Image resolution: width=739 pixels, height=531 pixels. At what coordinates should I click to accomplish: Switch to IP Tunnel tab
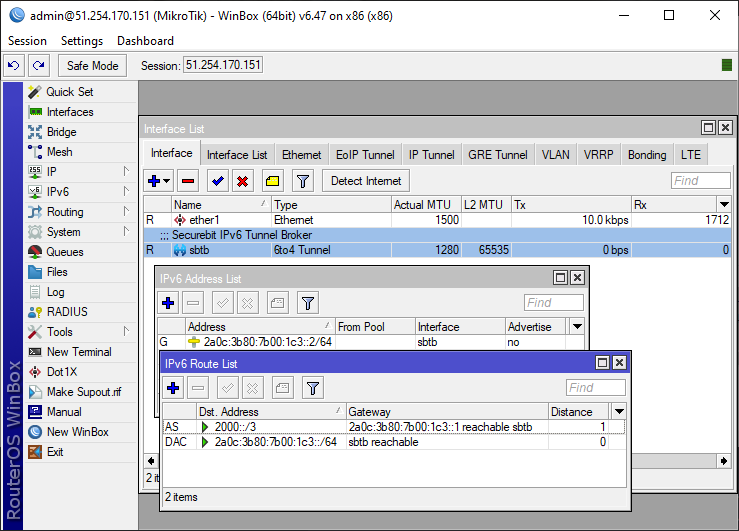pyautogui.click(x=432, y=155)
